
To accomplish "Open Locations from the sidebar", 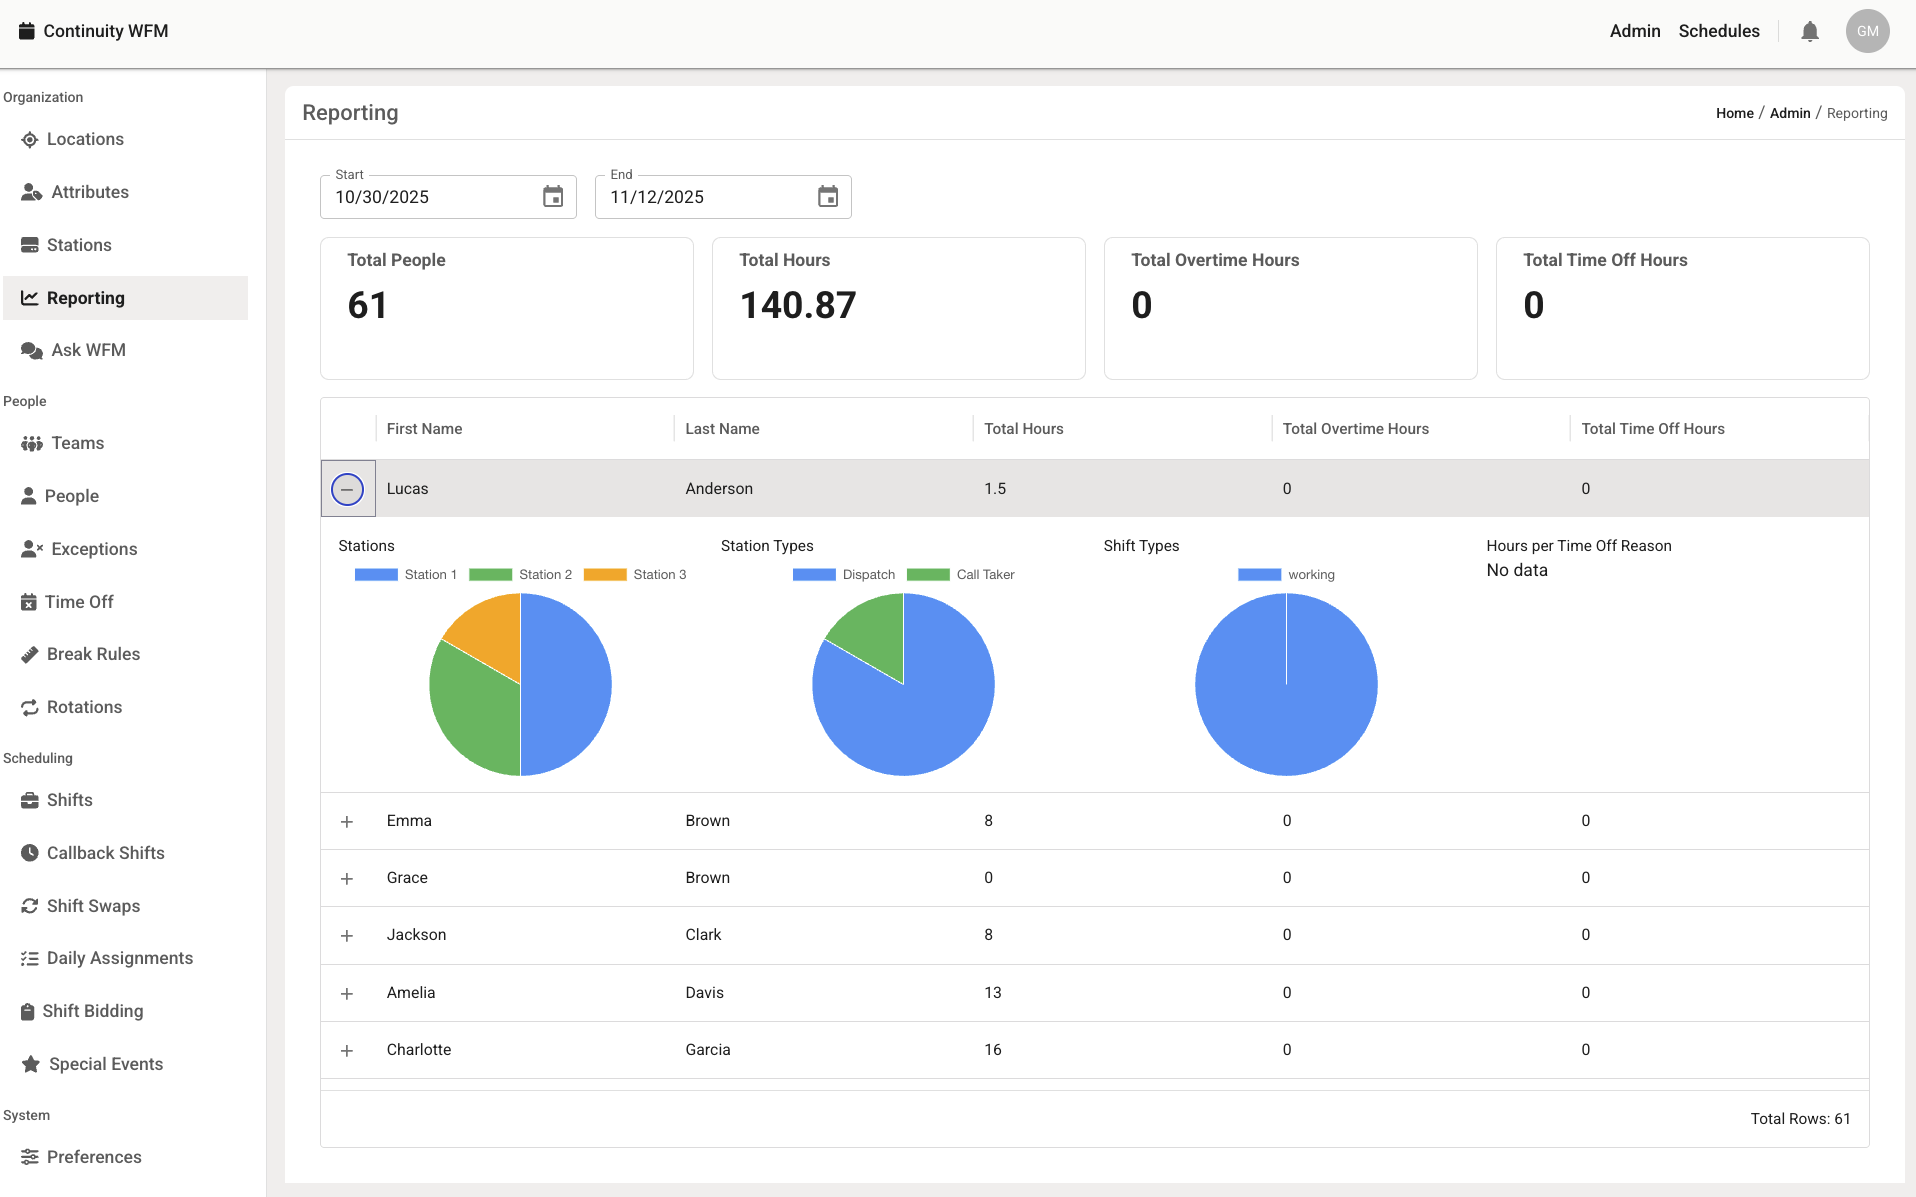I will pos(85,139).
